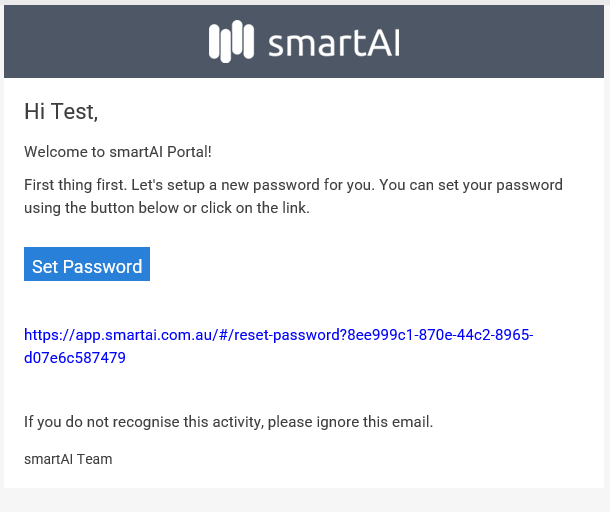Click the smartAI bars logo icon
The image size is (610, 512).
pyautogui.click(x=231, y=41)
